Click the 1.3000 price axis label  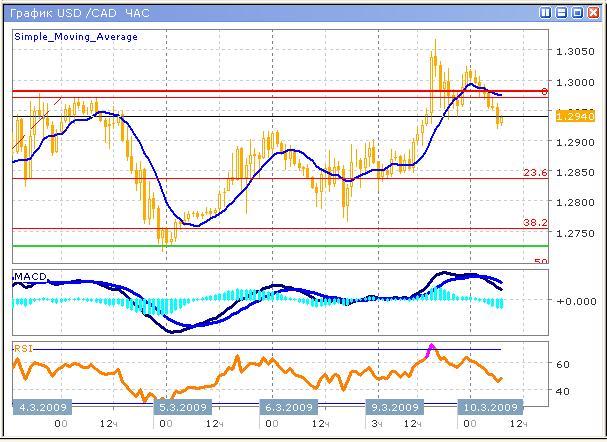pyautogui.click(x=573, y=81)
